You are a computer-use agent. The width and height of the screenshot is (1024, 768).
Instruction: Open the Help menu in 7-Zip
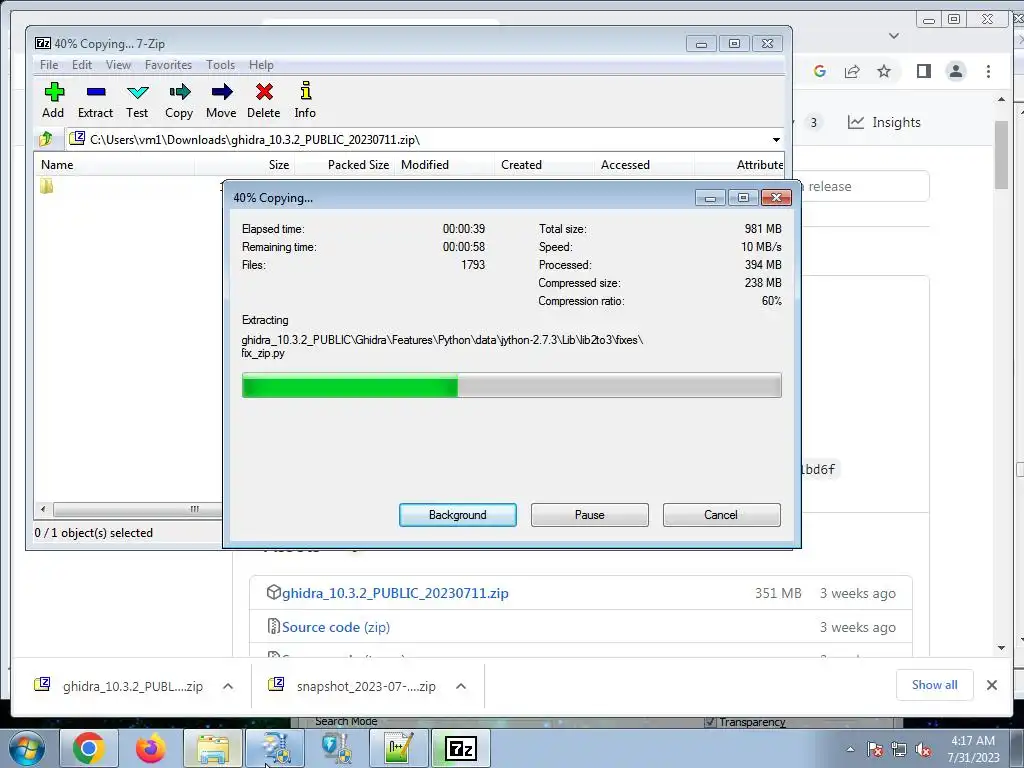[261, 65]
